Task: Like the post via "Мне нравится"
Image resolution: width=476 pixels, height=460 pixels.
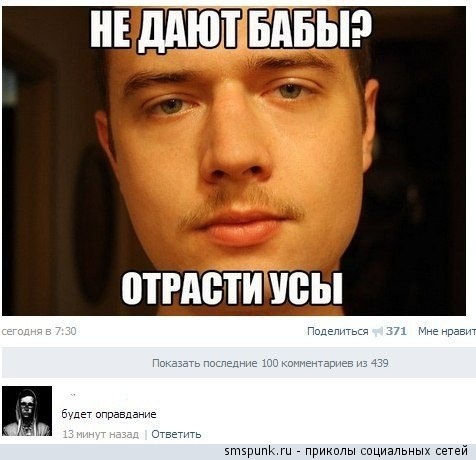Action: click(447, 331)
